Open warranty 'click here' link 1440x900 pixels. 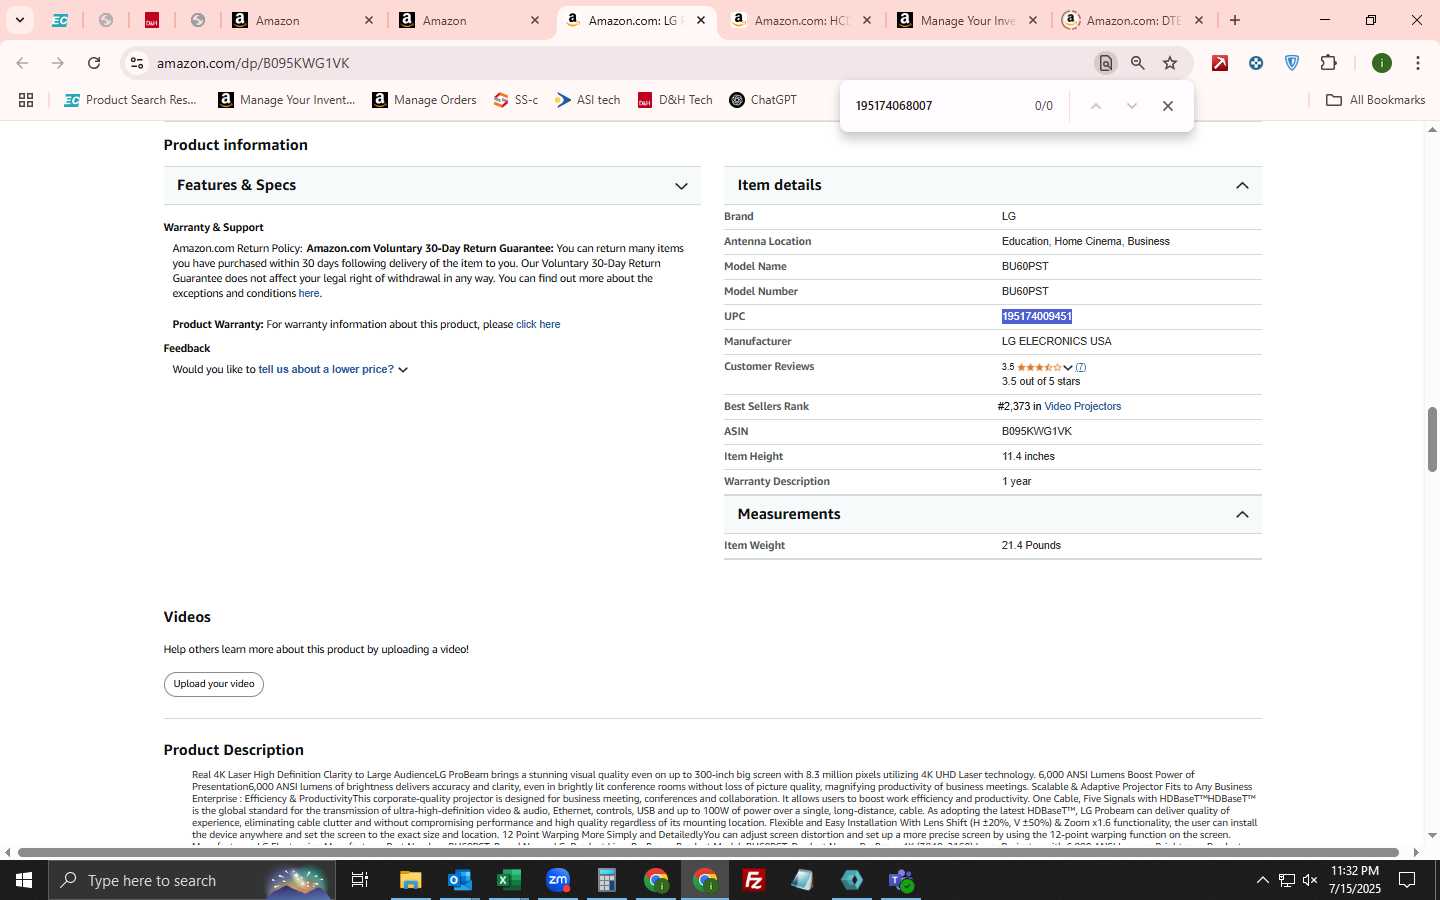(538, 325)
